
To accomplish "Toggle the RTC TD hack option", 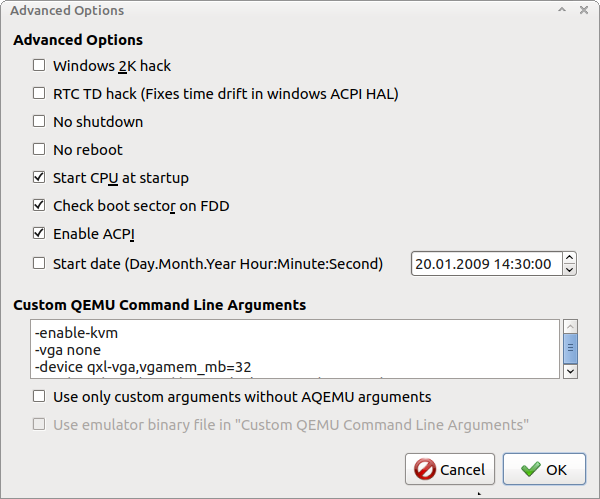I will point(39,93).
